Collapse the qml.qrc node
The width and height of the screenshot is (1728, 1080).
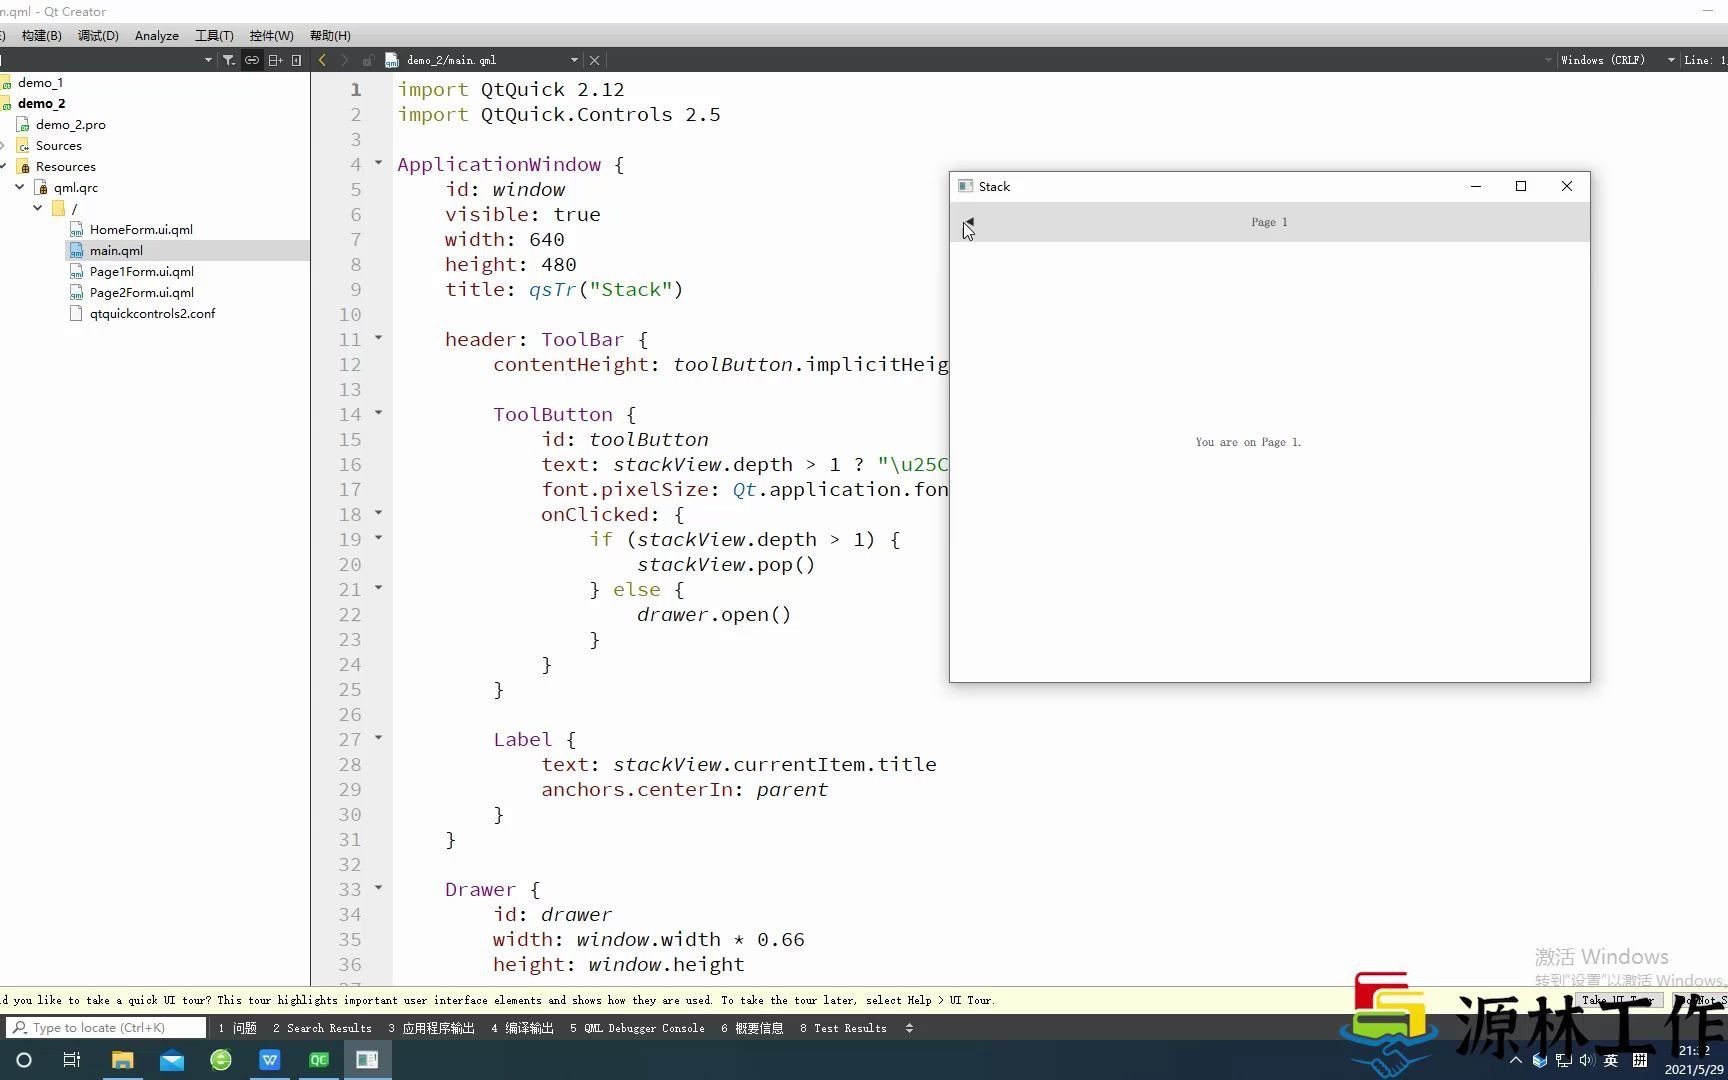(20, 187)
